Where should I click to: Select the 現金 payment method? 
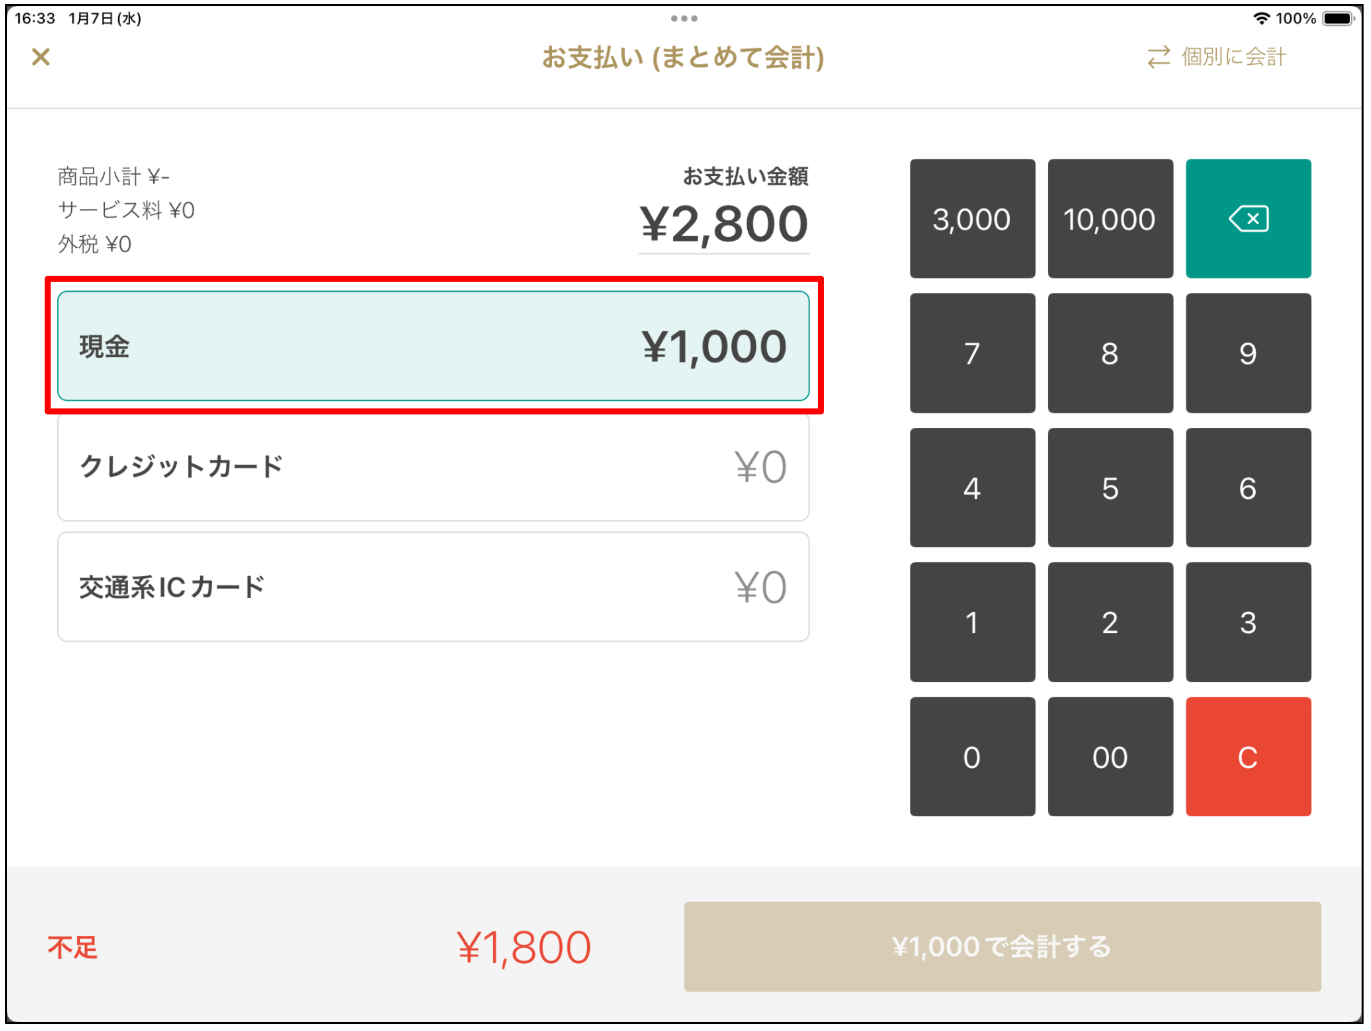(433, 346)
